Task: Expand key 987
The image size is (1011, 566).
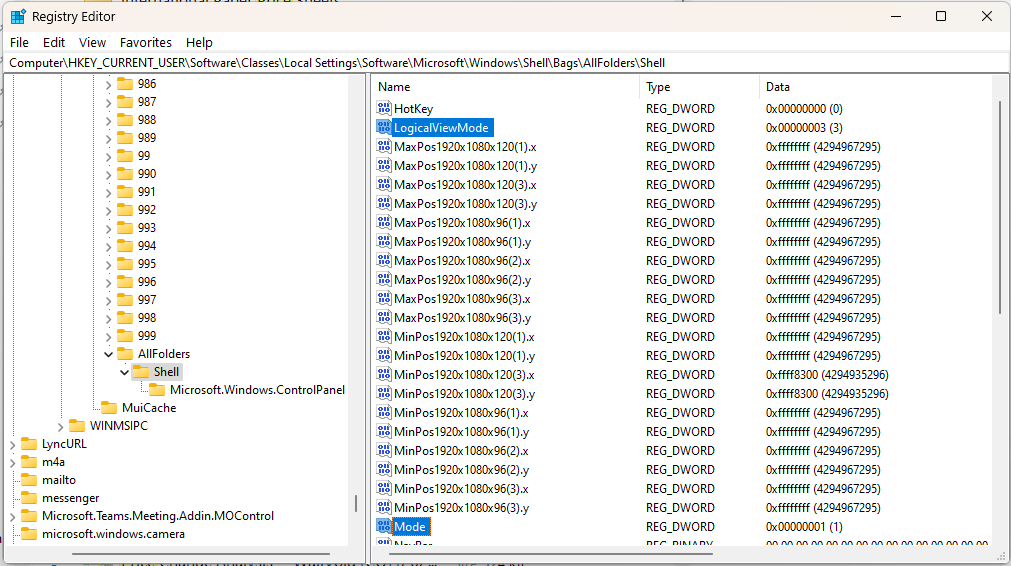Action: pyautogui.click(x=108, y=102)
